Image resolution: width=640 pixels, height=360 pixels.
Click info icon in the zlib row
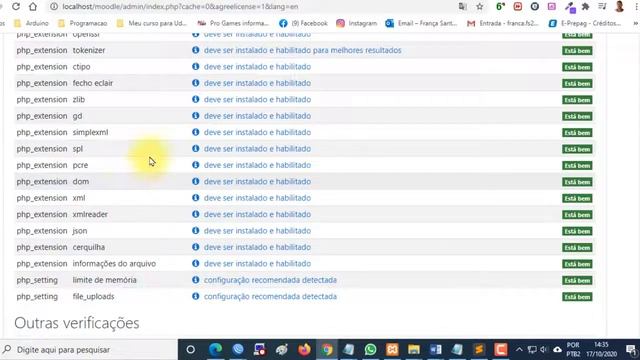196,99
